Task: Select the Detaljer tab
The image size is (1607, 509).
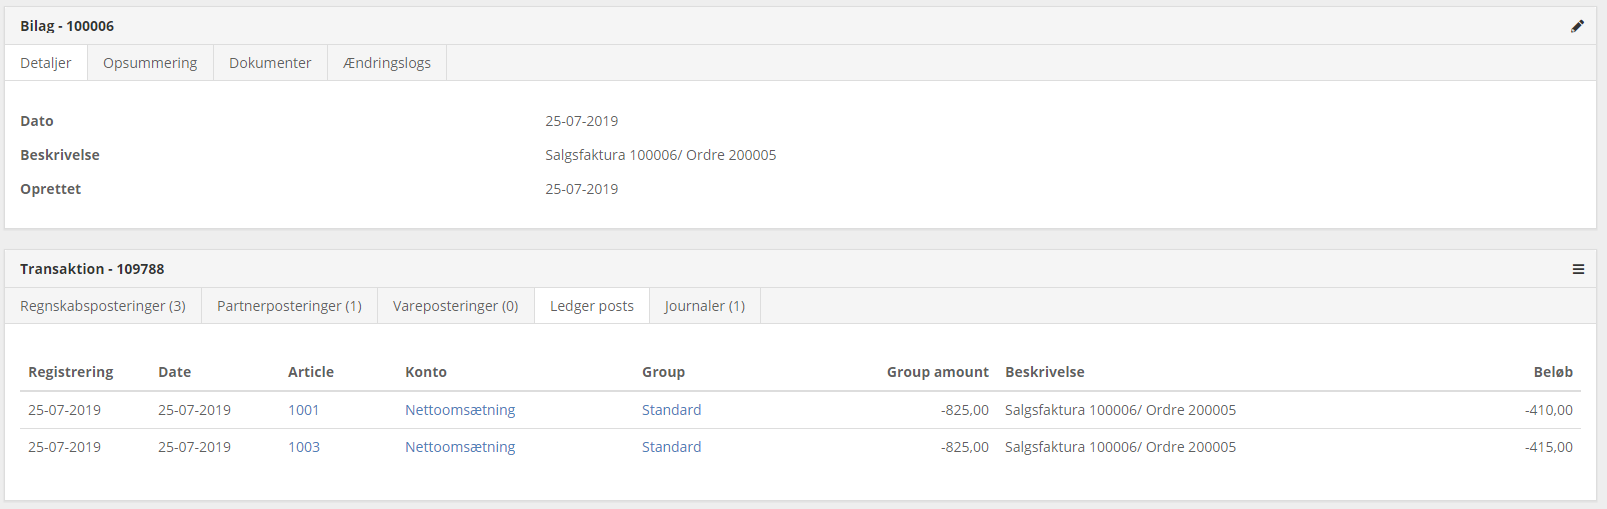Action: coord(46,63)
